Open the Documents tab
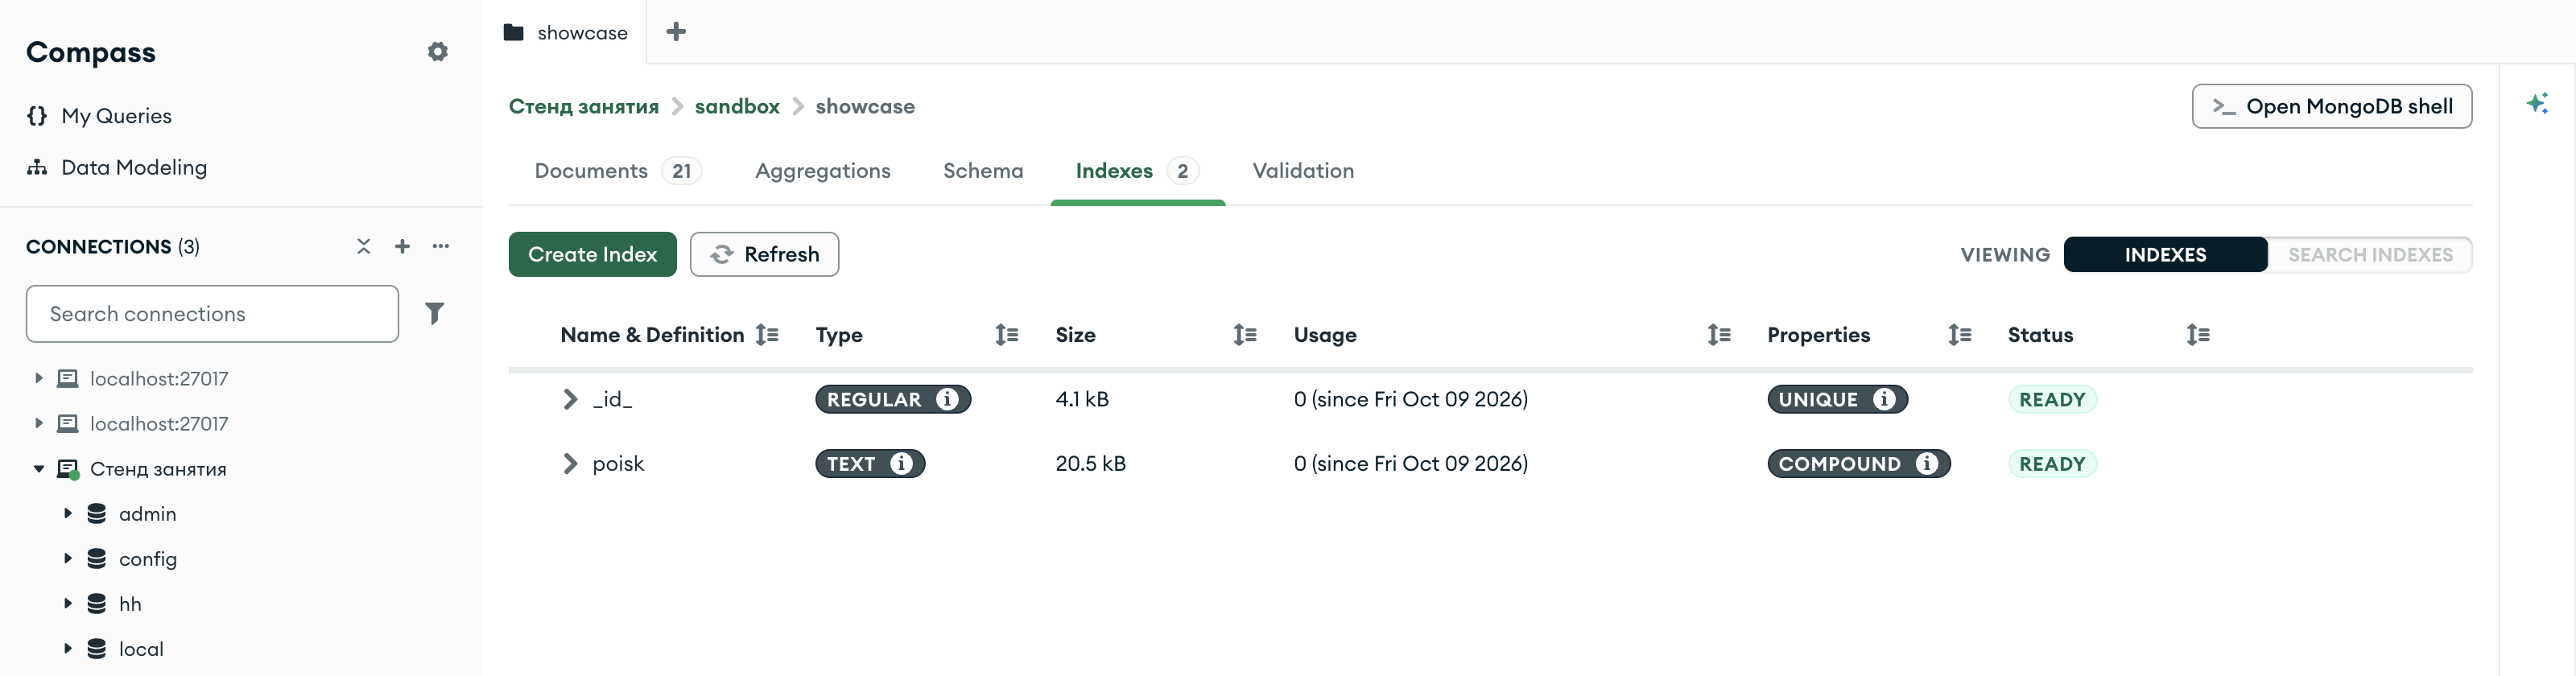Image resolution: width=2576 pixels, height=676 pixels. pyautogui.click(x=617, y=171)
